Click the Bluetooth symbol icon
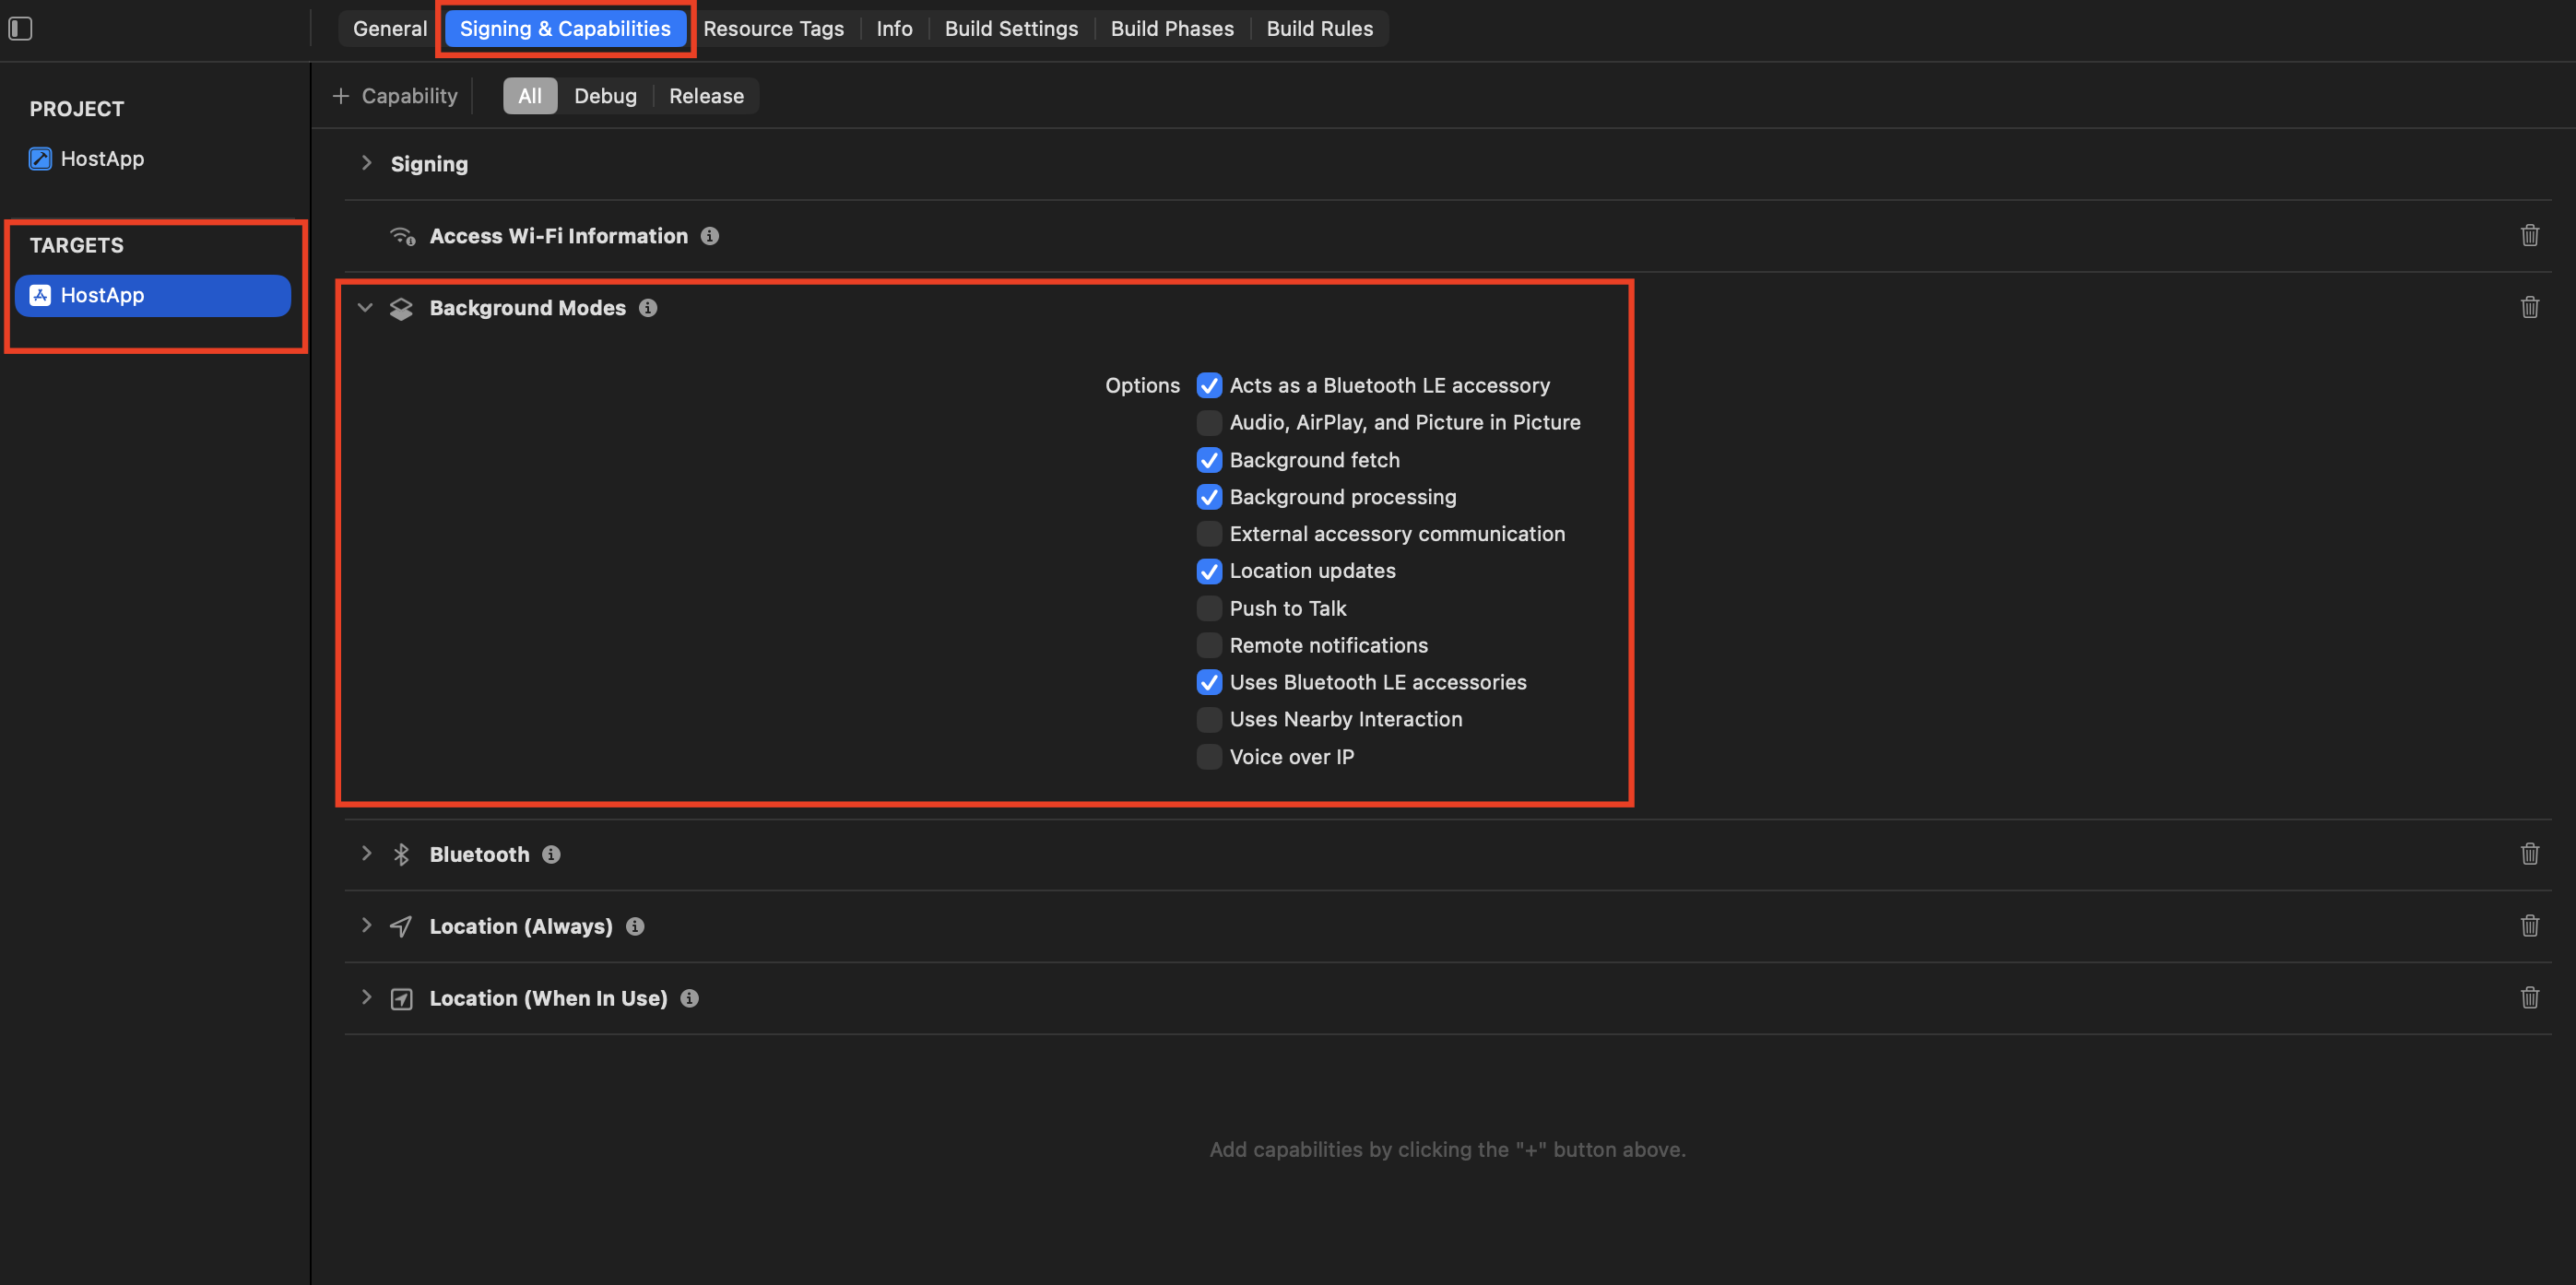Screen dimensions: 2576x1285 point(401,854)
